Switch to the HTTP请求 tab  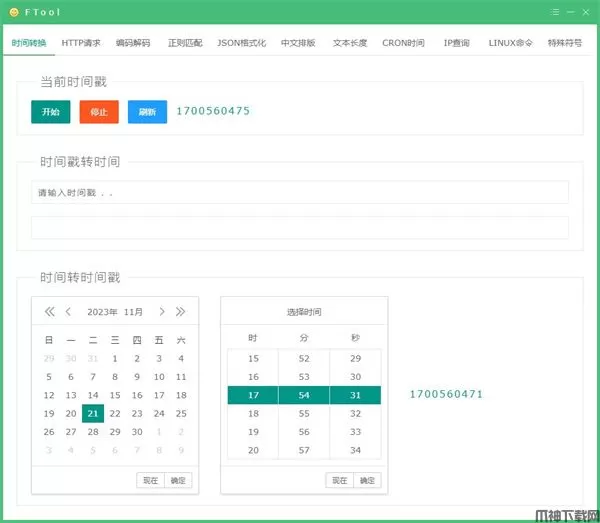[x=81, y=43]
